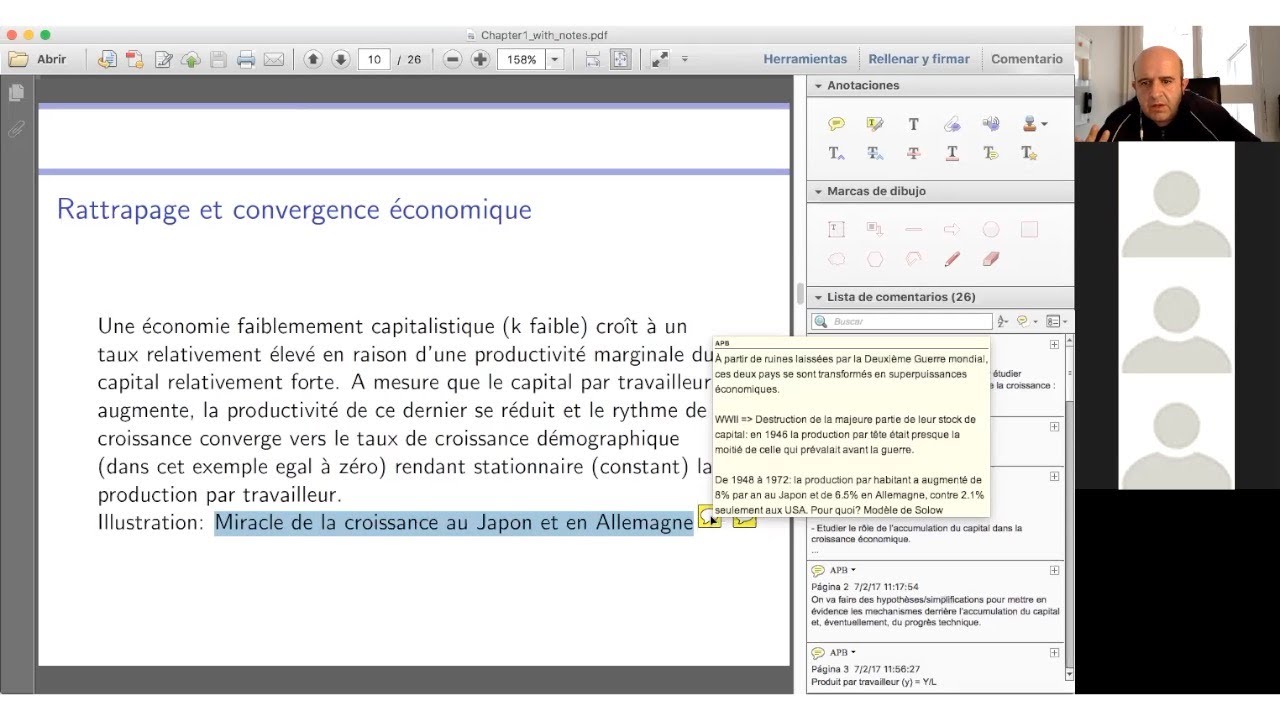Viewport: 1280px width, 720px height.
Task: Open the comment list options dropdown
Action: point(1056,322)
